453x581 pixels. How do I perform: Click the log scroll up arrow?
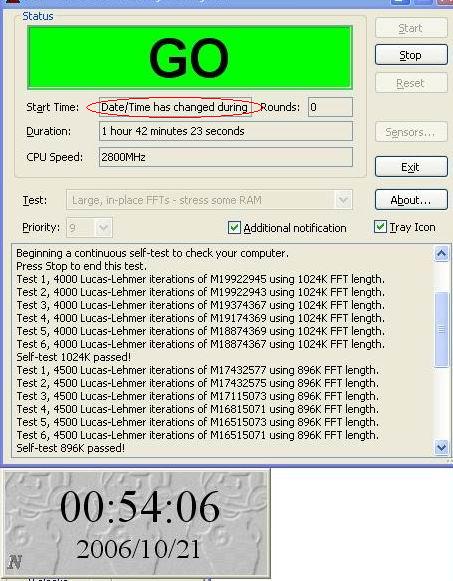(441, 254)
